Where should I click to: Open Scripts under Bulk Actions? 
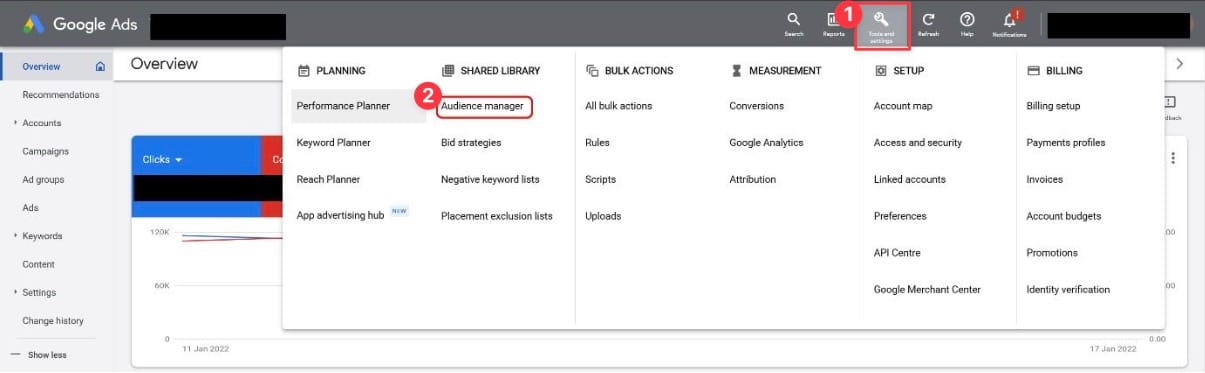600,180
